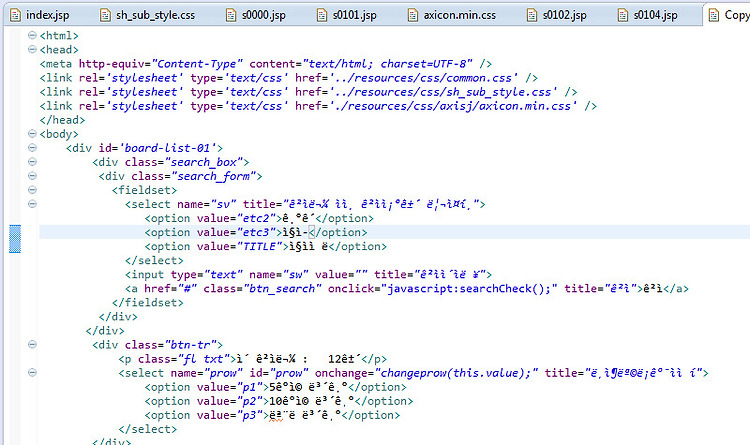Click the btn_search anchor line

click(x=407, y=289)
